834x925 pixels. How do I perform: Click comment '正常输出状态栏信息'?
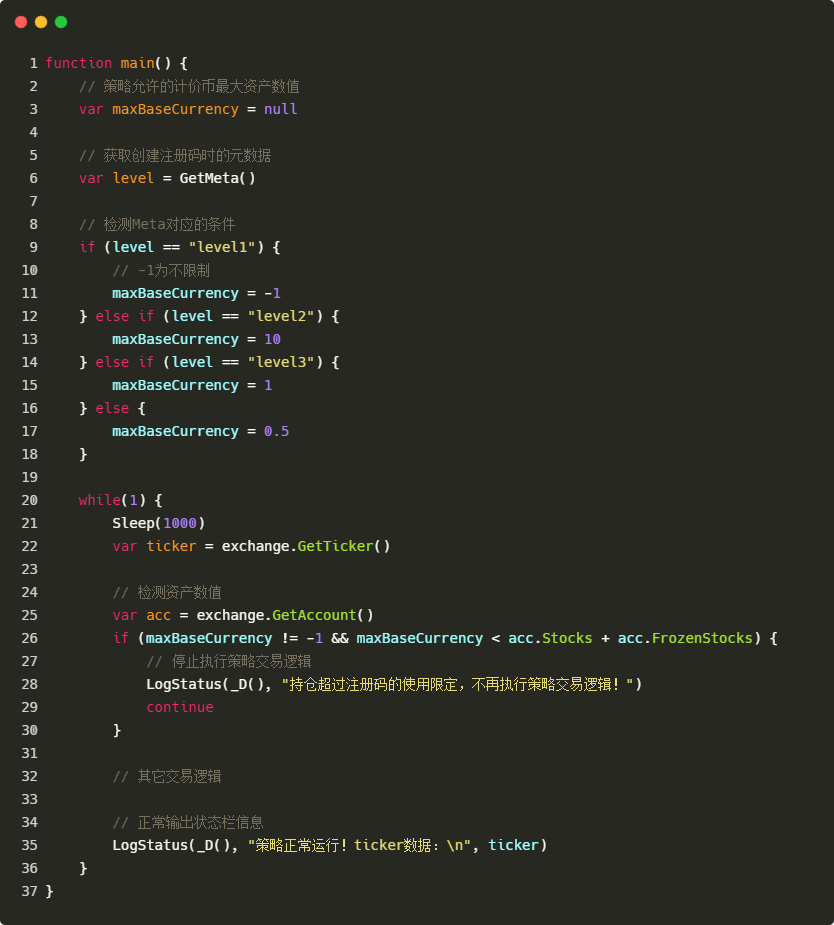tap(201, 822)
